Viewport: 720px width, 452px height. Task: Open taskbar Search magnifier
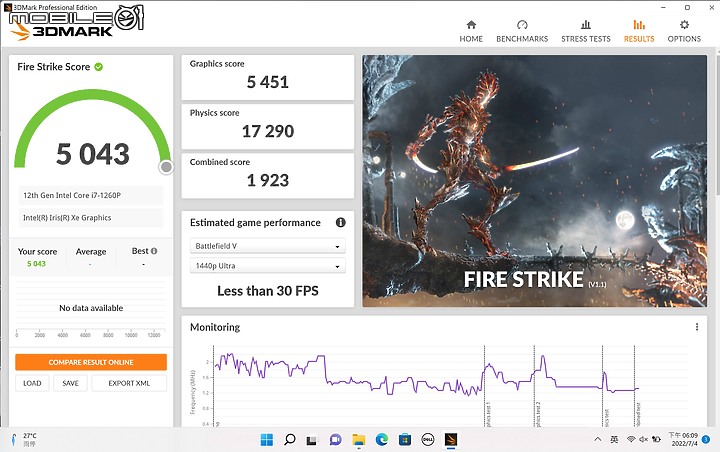(290, 440)
